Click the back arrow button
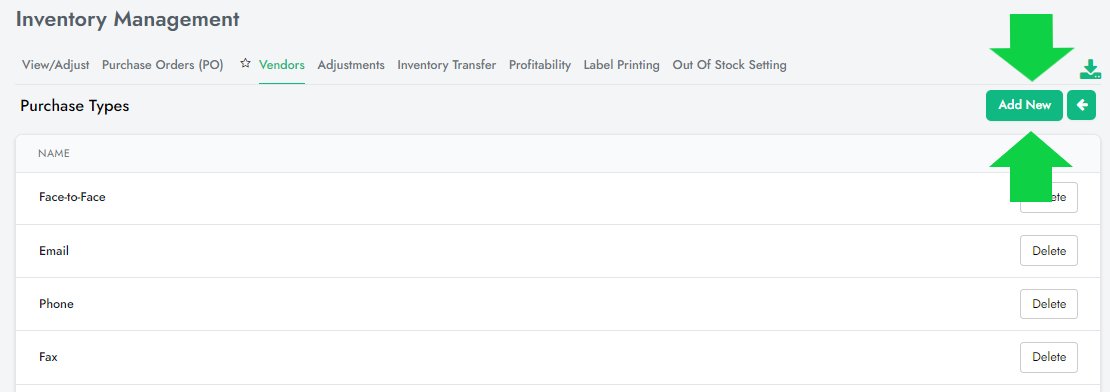 (1081, 105)
